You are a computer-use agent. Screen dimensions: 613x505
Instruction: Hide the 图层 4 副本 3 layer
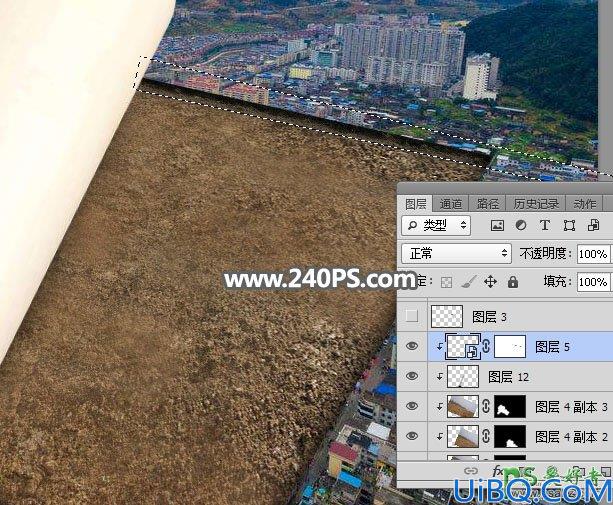412,406
